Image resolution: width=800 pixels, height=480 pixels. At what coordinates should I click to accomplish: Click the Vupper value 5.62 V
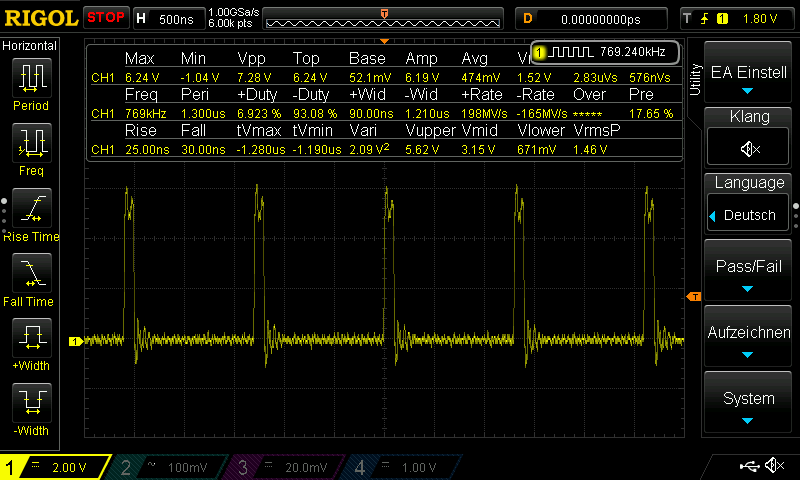click(x=422, y=149)
